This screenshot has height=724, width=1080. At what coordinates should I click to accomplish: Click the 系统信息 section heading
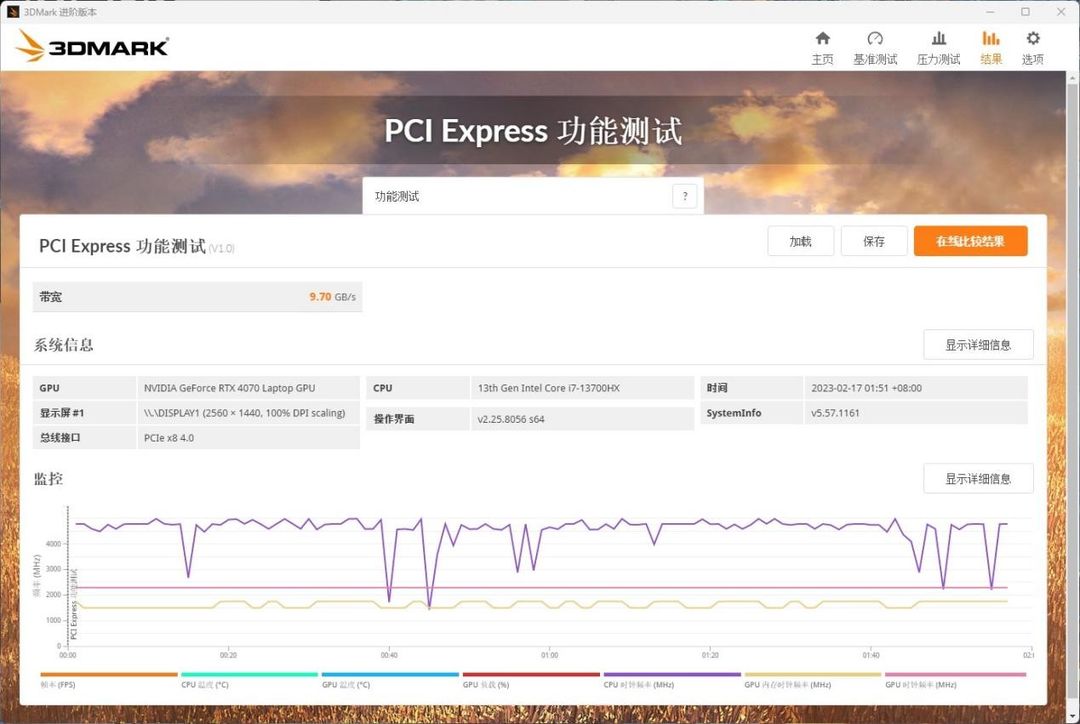tap(63, 344)
